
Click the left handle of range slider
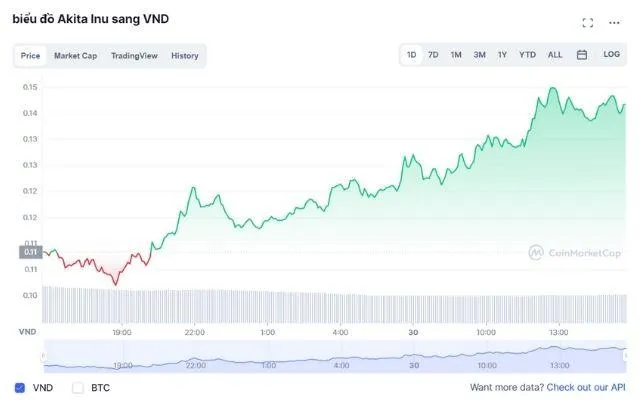click(x=43, y=355)
